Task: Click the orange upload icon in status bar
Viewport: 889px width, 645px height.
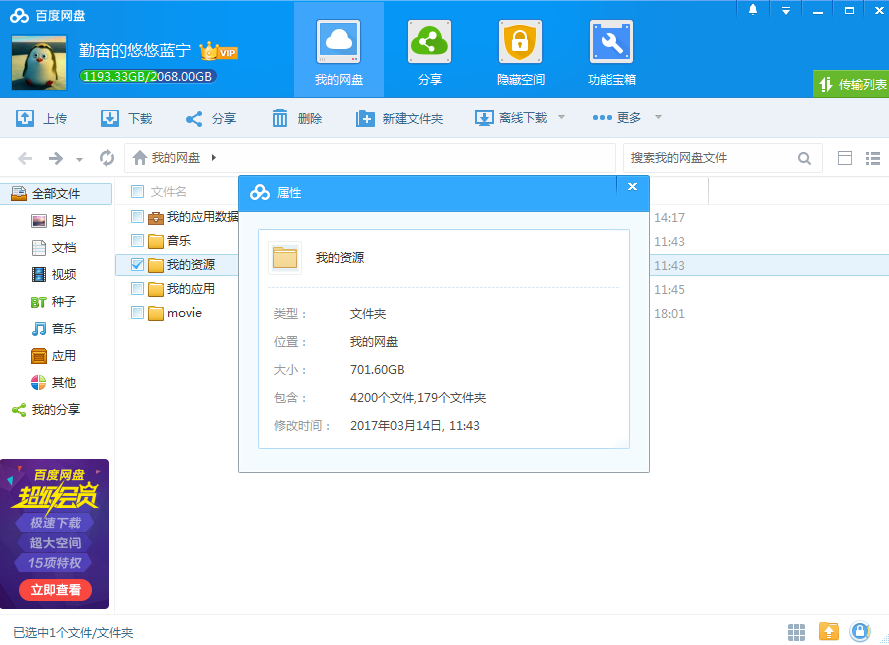Action: [x=828, y=631]
